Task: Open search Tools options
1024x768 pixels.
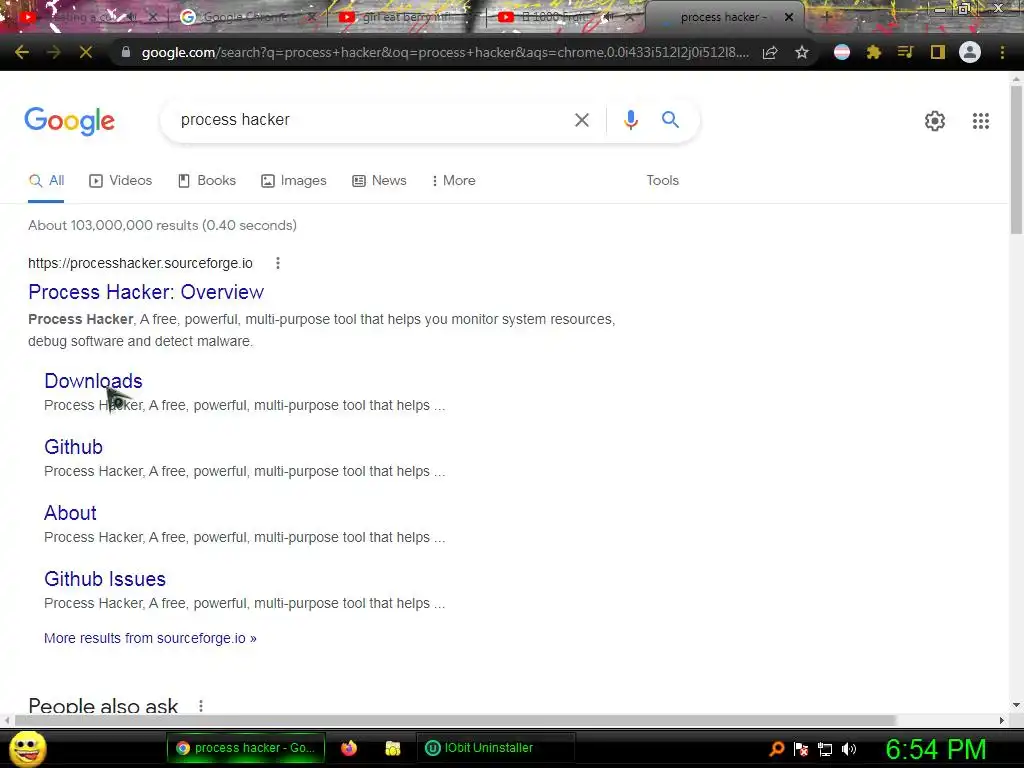Action: [662, 181]
